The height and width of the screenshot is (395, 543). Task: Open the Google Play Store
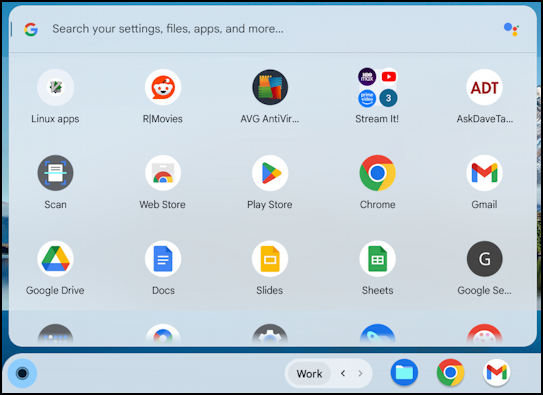click(270, 173)
